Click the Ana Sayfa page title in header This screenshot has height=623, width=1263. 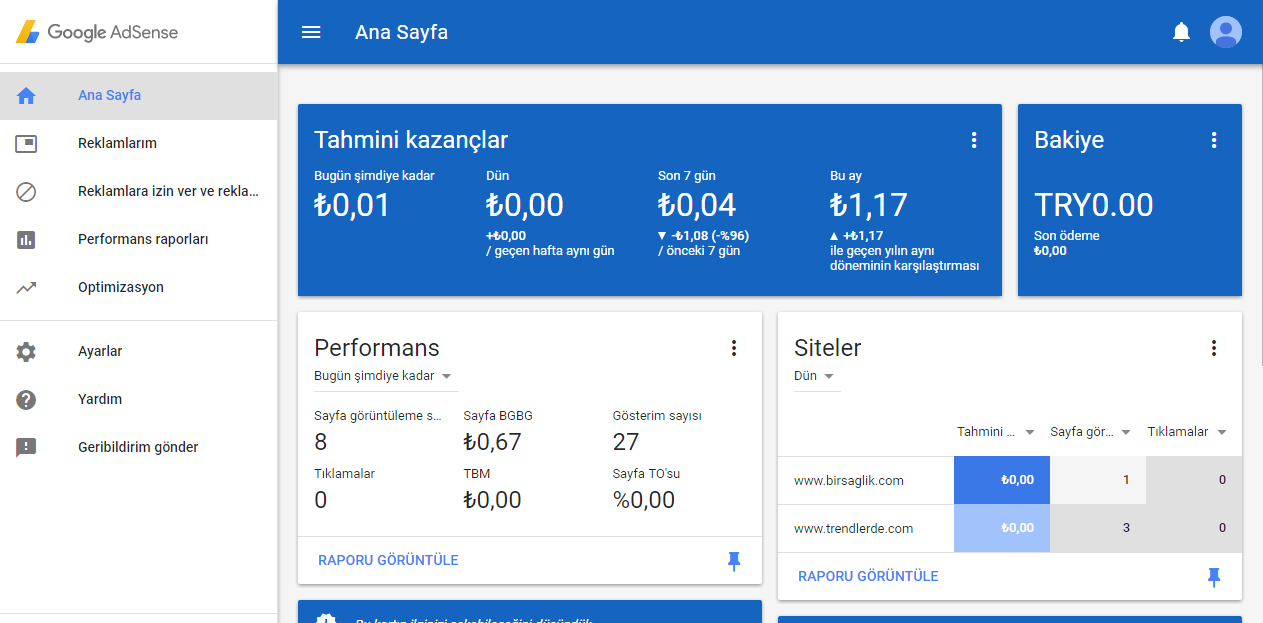pos(401,32)
